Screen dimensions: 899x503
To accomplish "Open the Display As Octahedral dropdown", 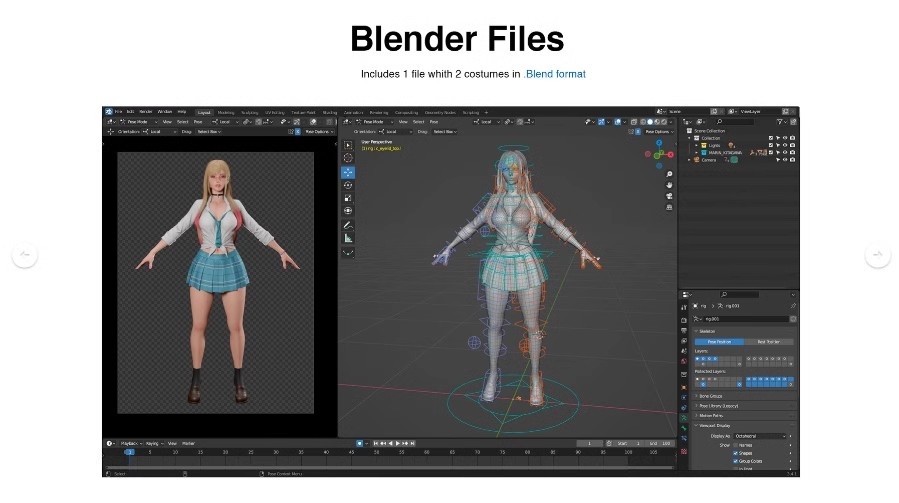I will click(759, 436).
